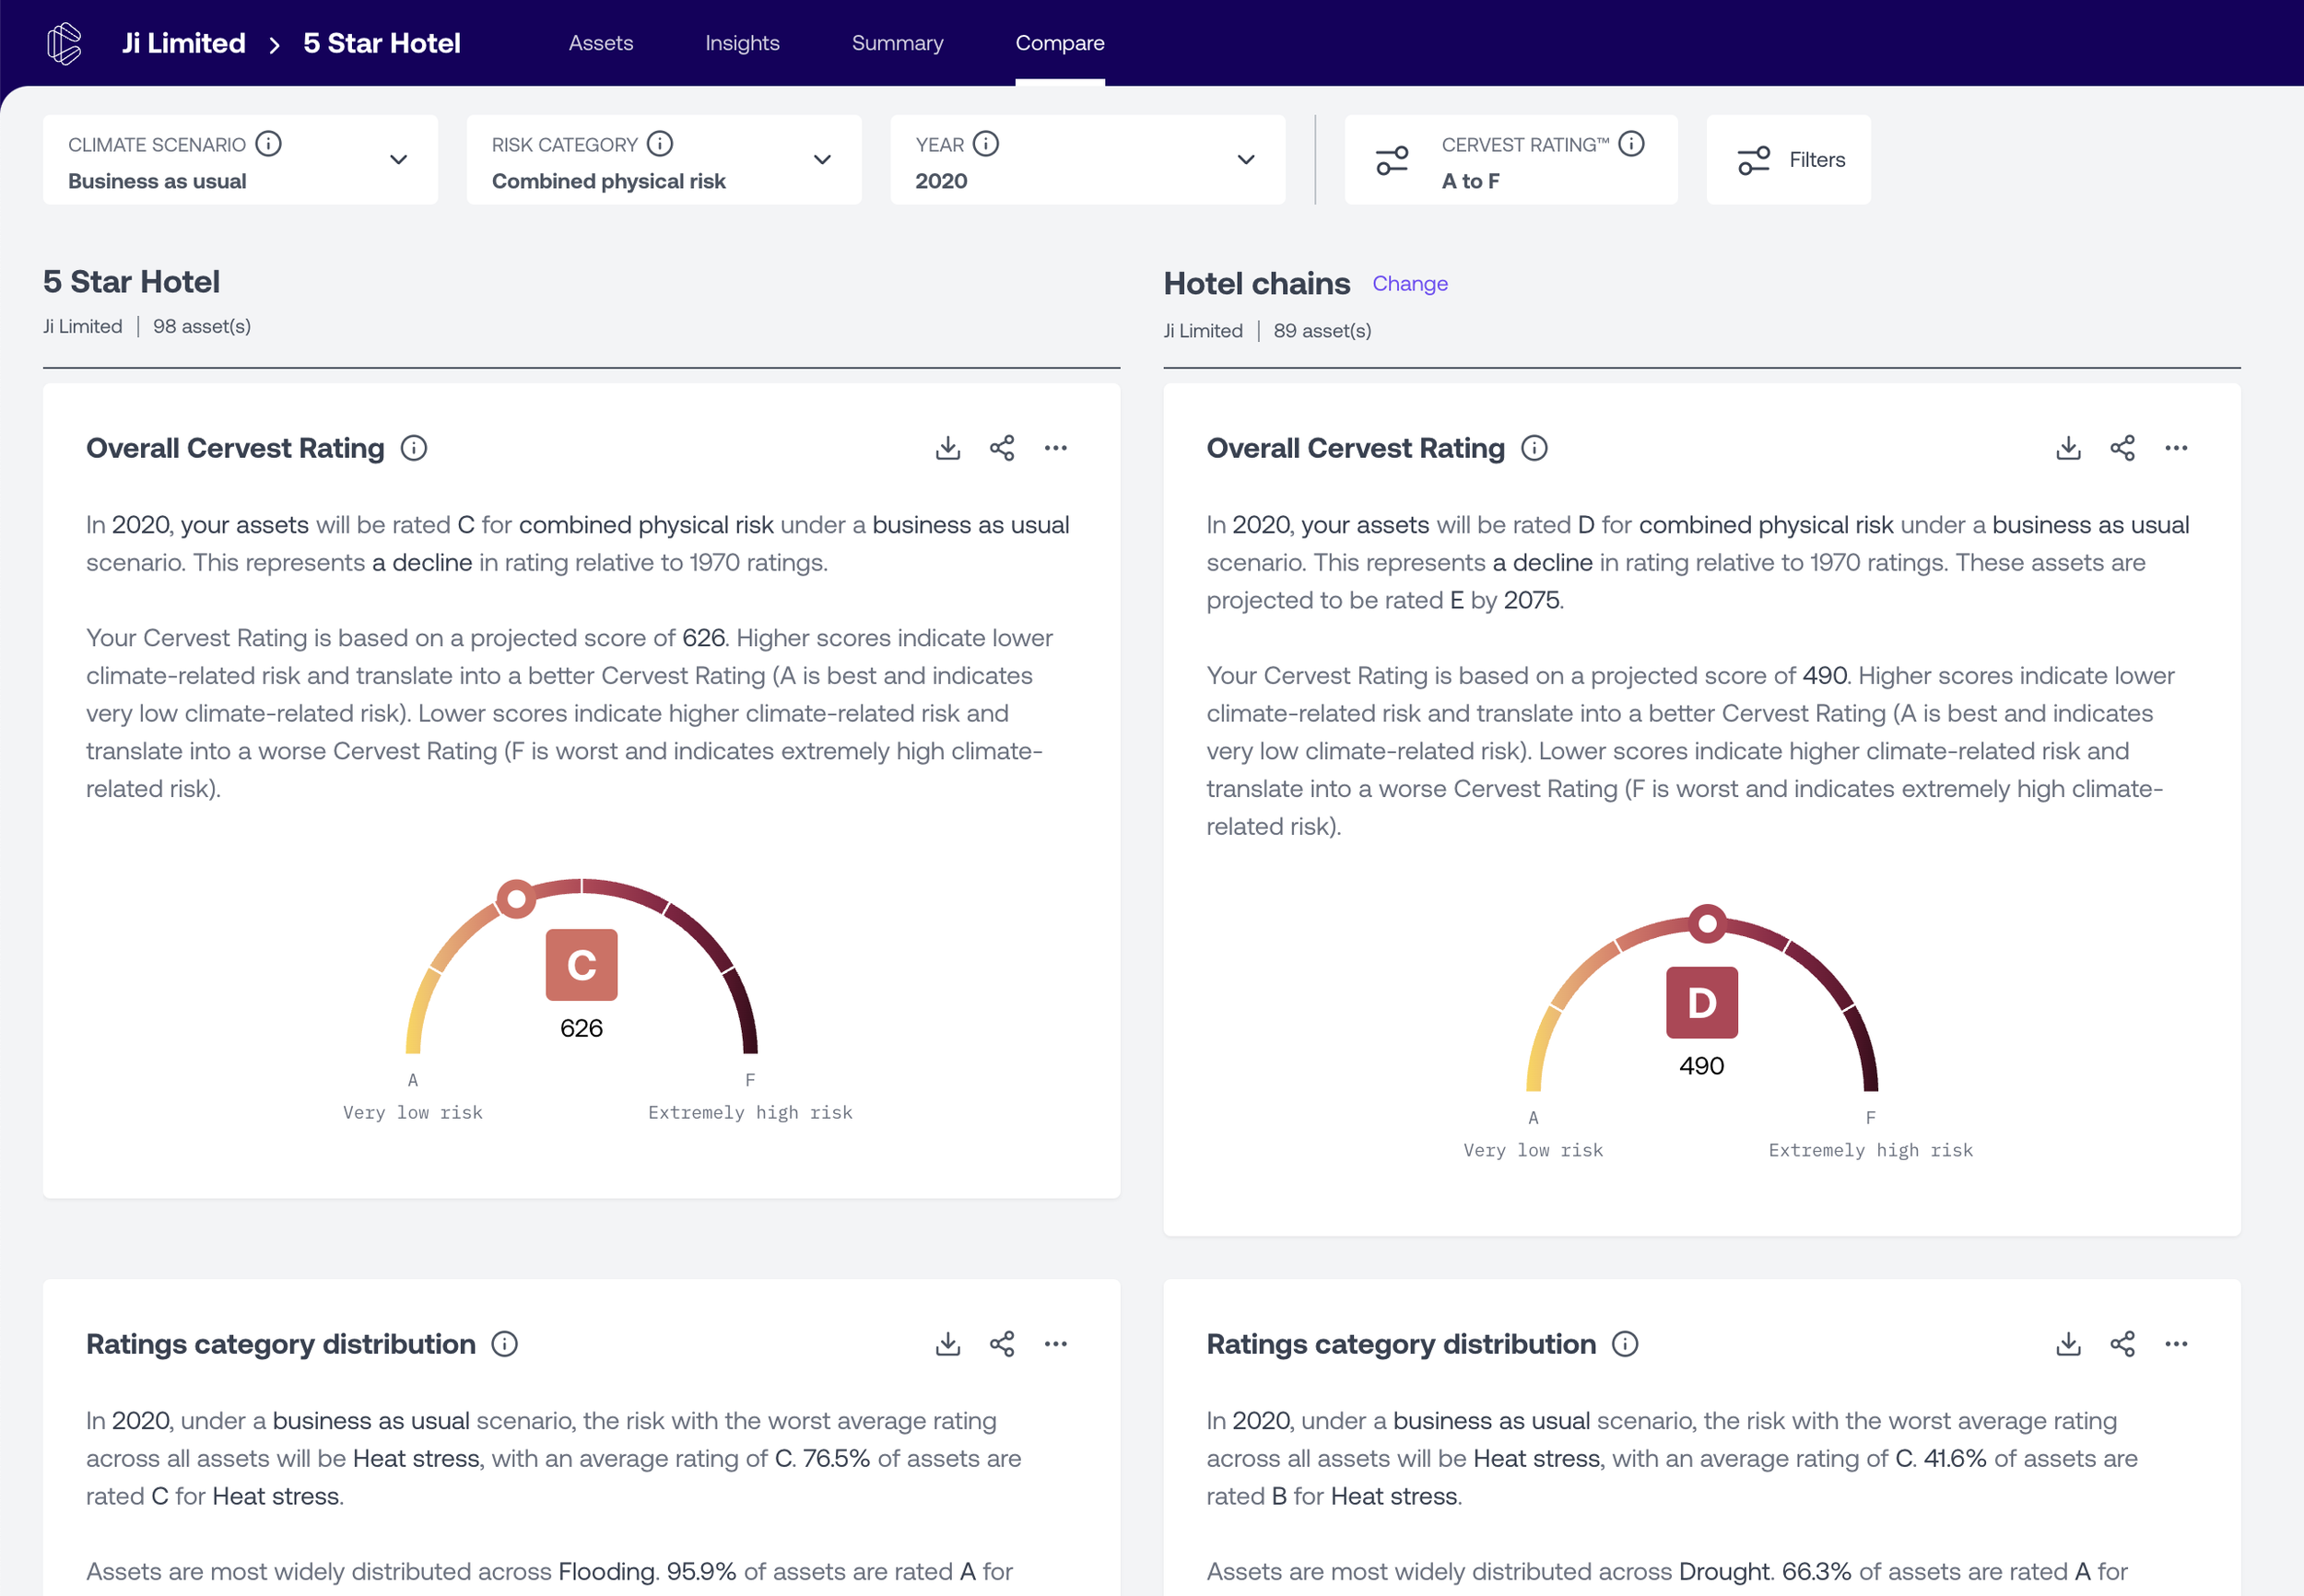Click the 5 Star Hotel section heading
This screenshot has width=2304, height=1596.
[x=131, y=282]
